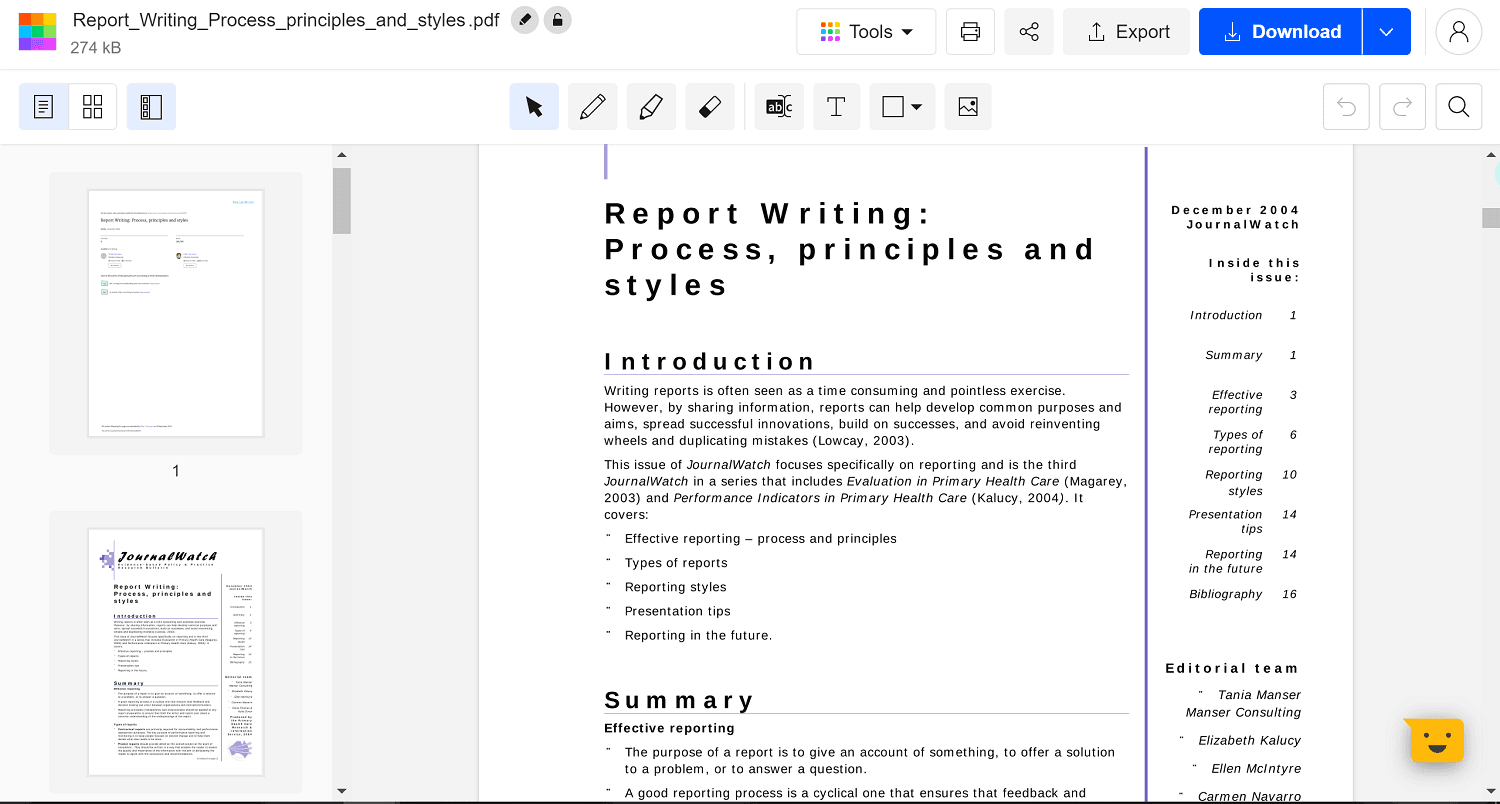Click 'December 2004 JournalWatch' text
Image resolution: width=1500 pixels, height=804 pixels.
[1236, 217]
